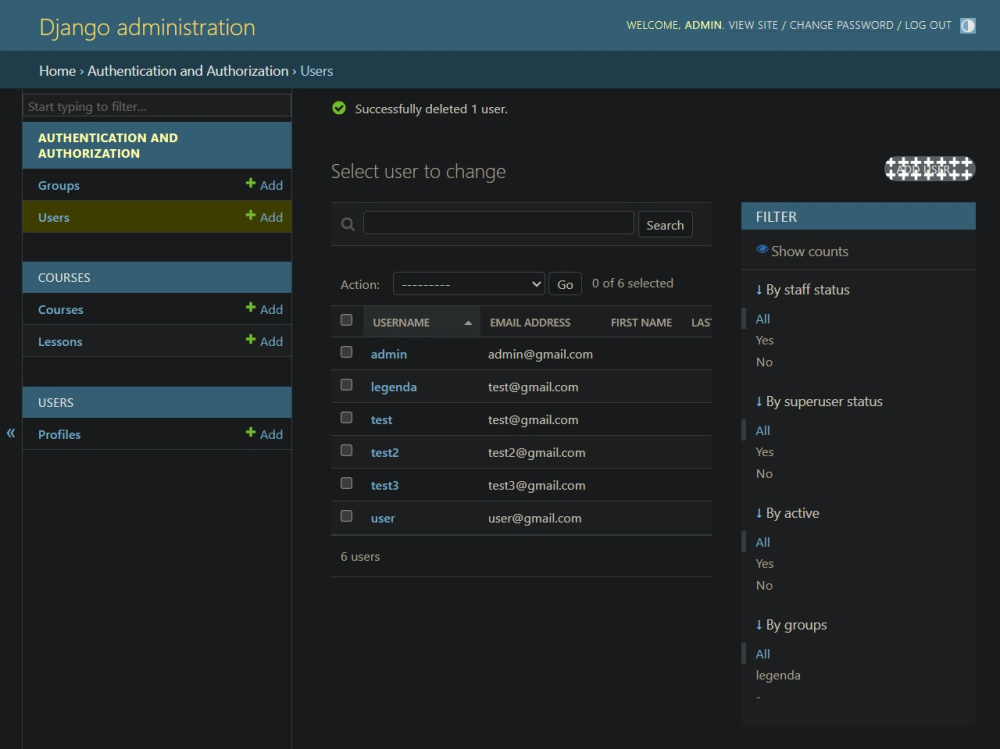
Task: Check the box for user test3
Action: tap(346, 484)
